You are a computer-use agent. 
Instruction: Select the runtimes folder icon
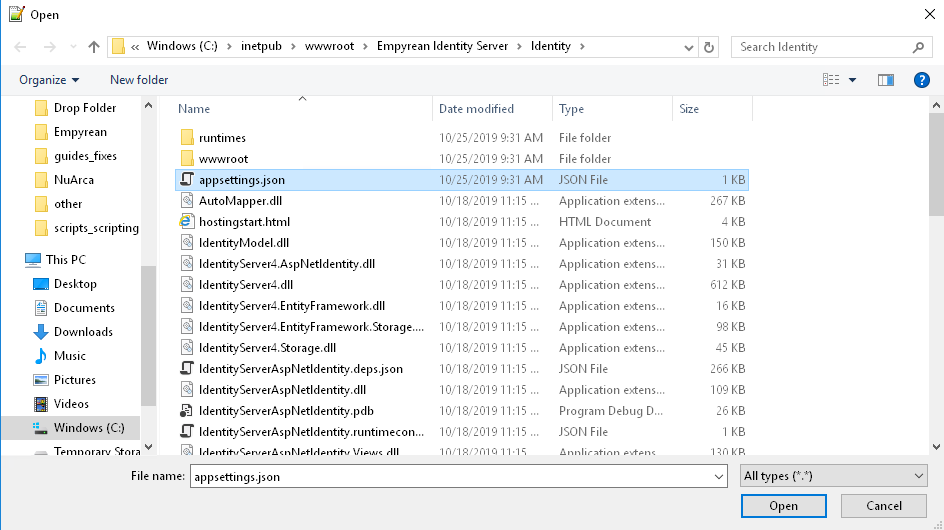click(x=187, y=137)
